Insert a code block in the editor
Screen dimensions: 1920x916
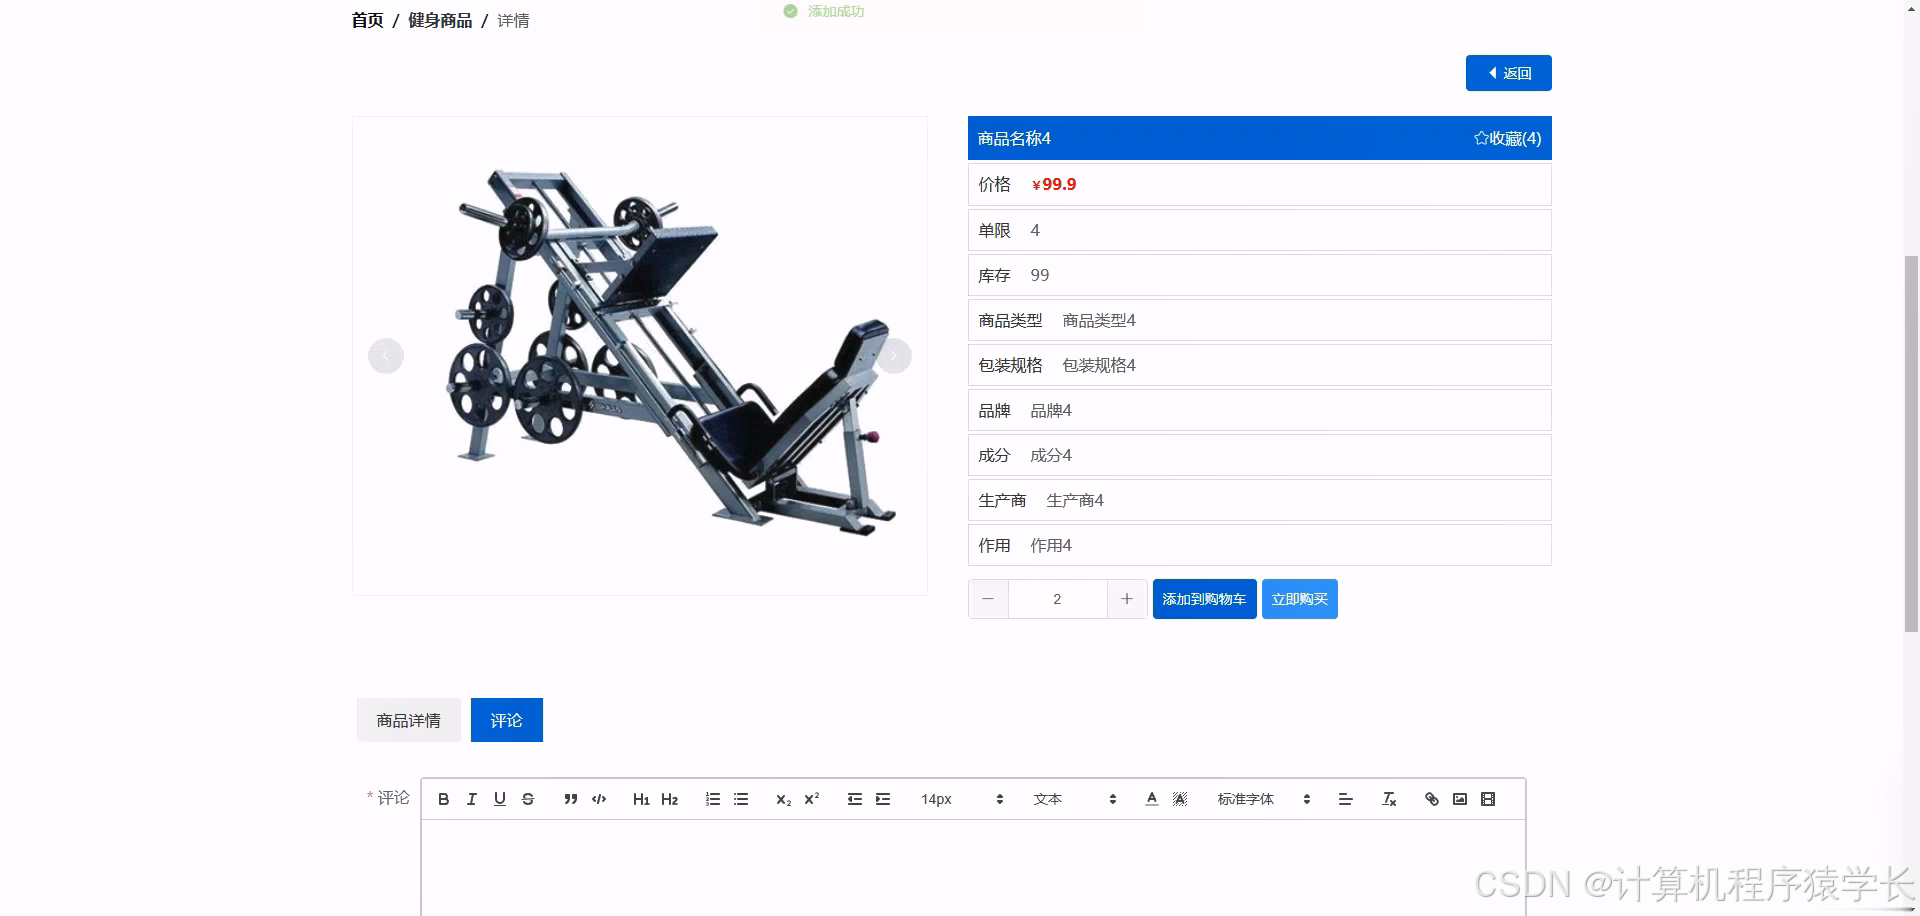click(x=598, y=799)
